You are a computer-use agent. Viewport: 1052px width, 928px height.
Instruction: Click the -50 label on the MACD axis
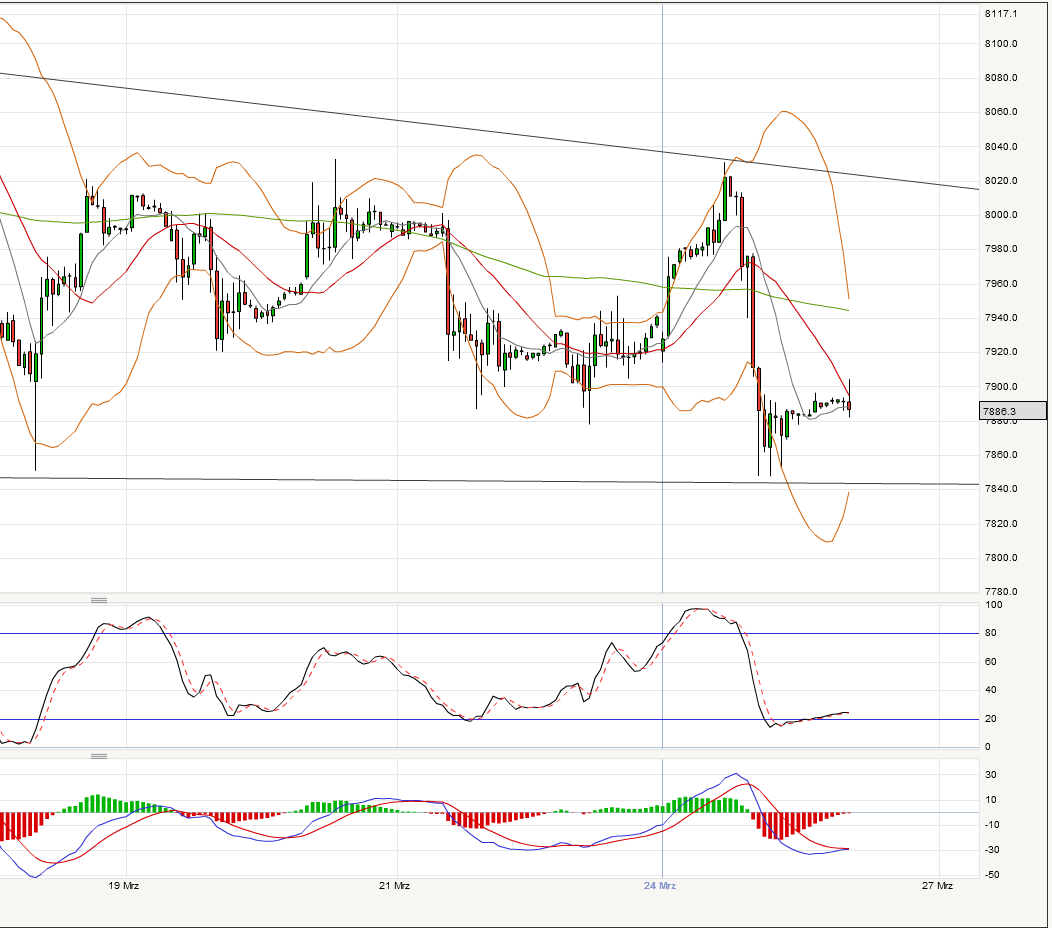click(x=993, y=875)
